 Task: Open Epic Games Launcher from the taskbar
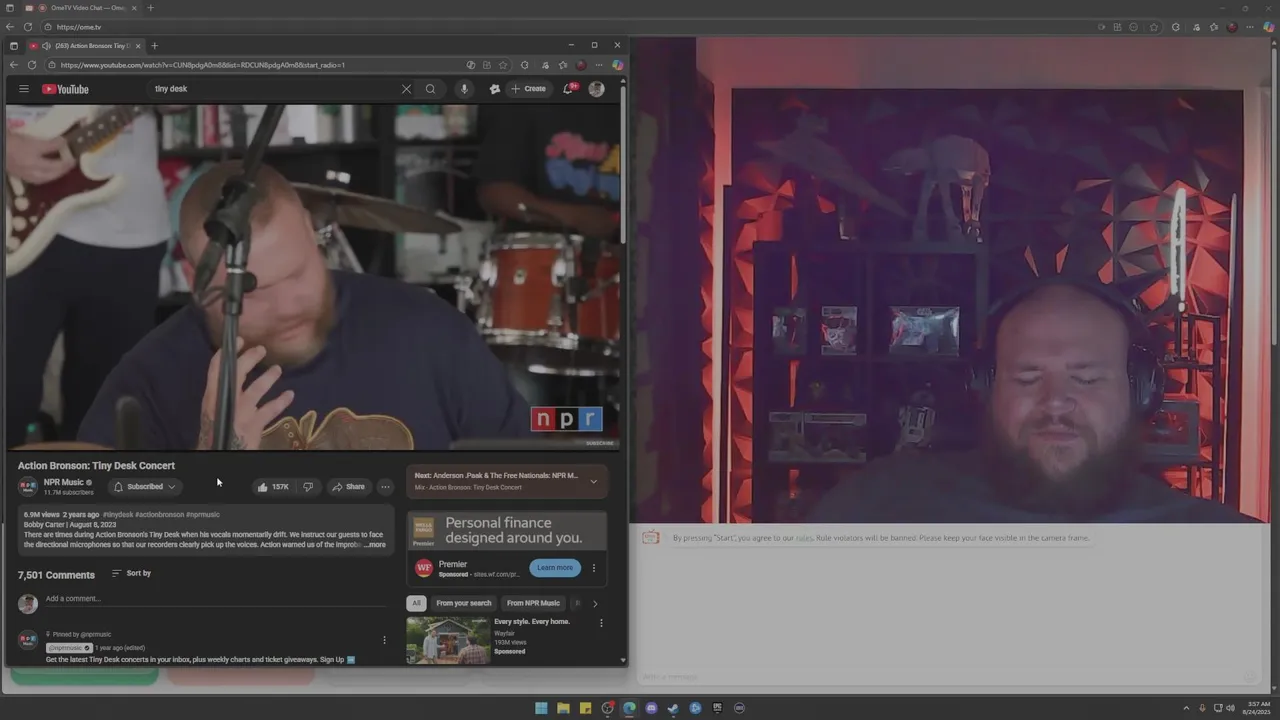pos(717,708)
